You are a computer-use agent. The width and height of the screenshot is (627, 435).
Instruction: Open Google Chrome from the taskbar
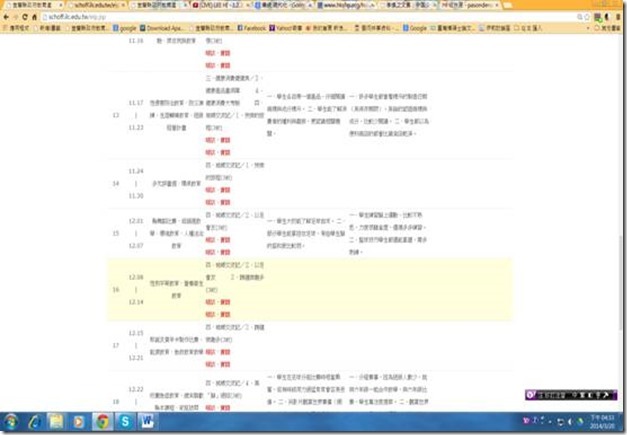click(x=101, y=420)
